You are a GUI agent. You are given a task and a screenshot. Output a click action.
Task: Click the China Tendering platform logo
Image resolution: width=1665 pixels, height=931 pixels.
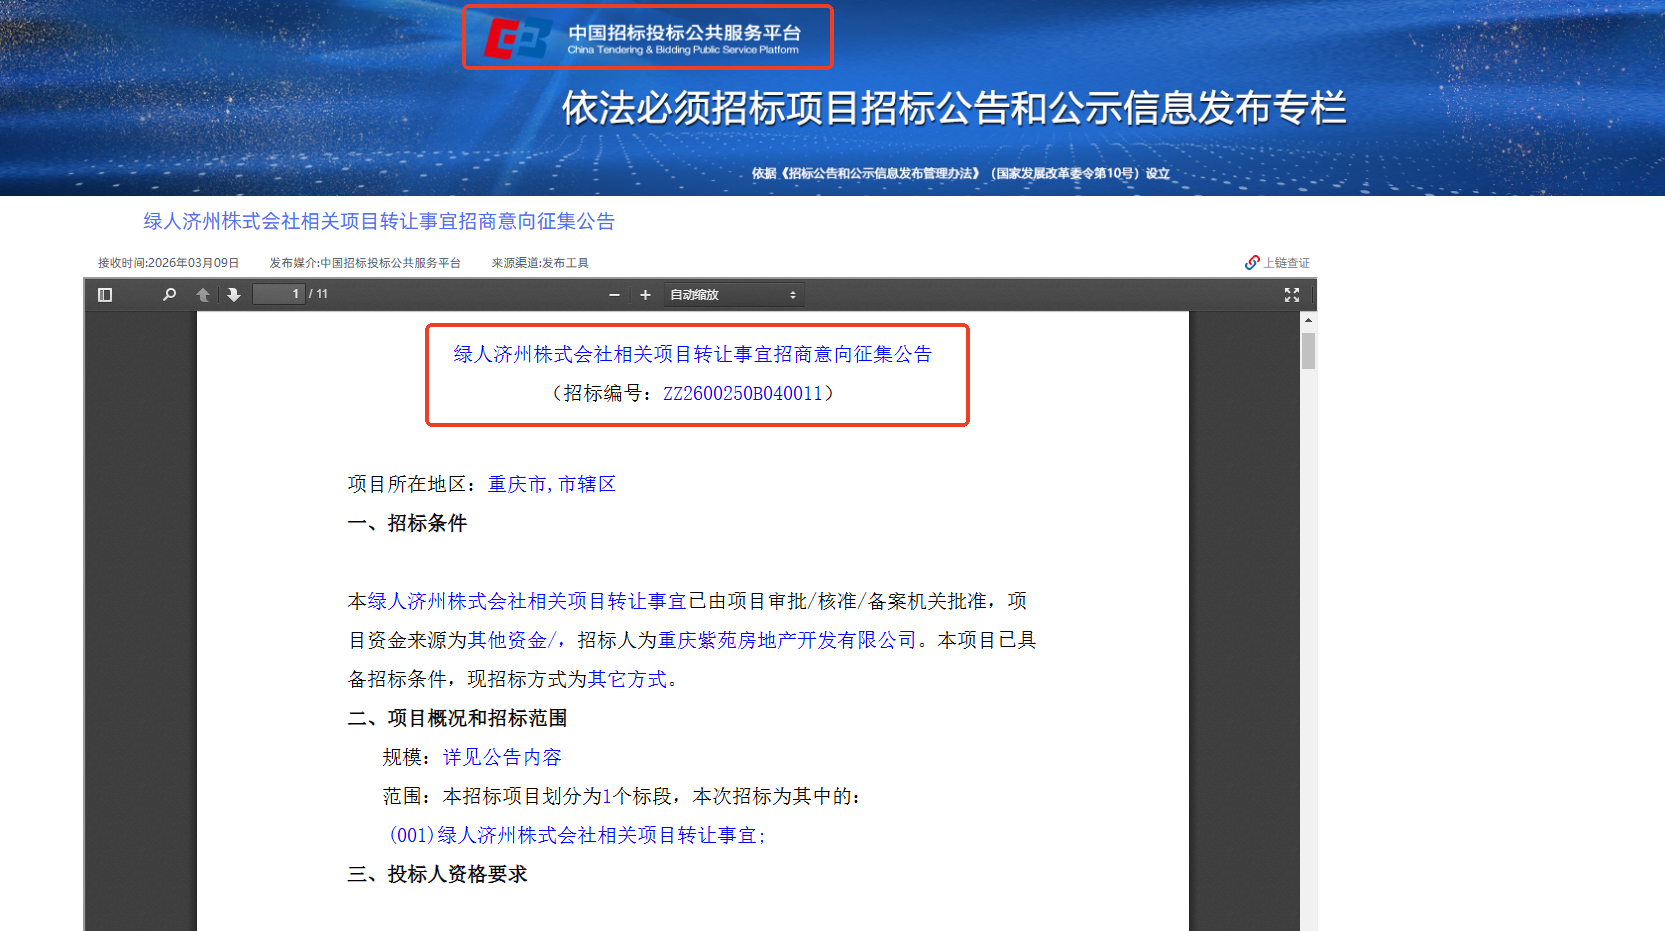click(647, 38)
